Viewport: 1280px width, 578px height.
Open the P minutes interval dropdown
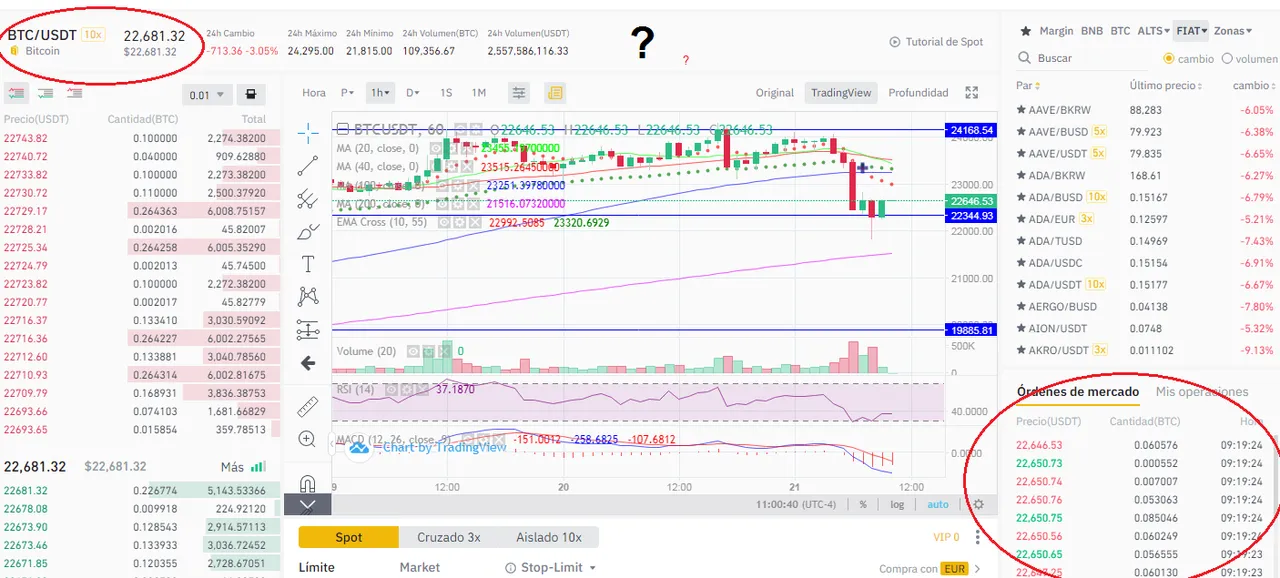(347, 93)
